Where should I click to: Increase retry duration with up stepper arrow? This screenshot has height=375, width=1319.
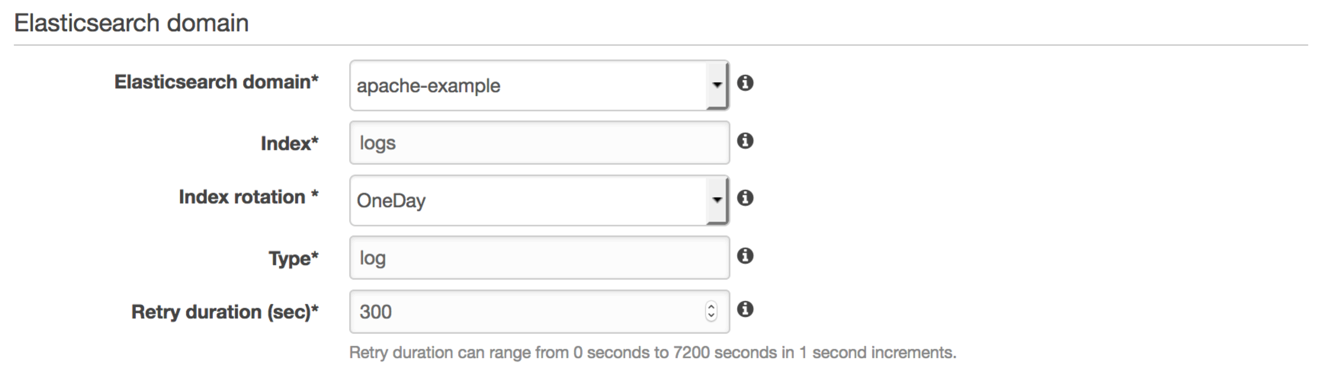[x=711, y=308]
